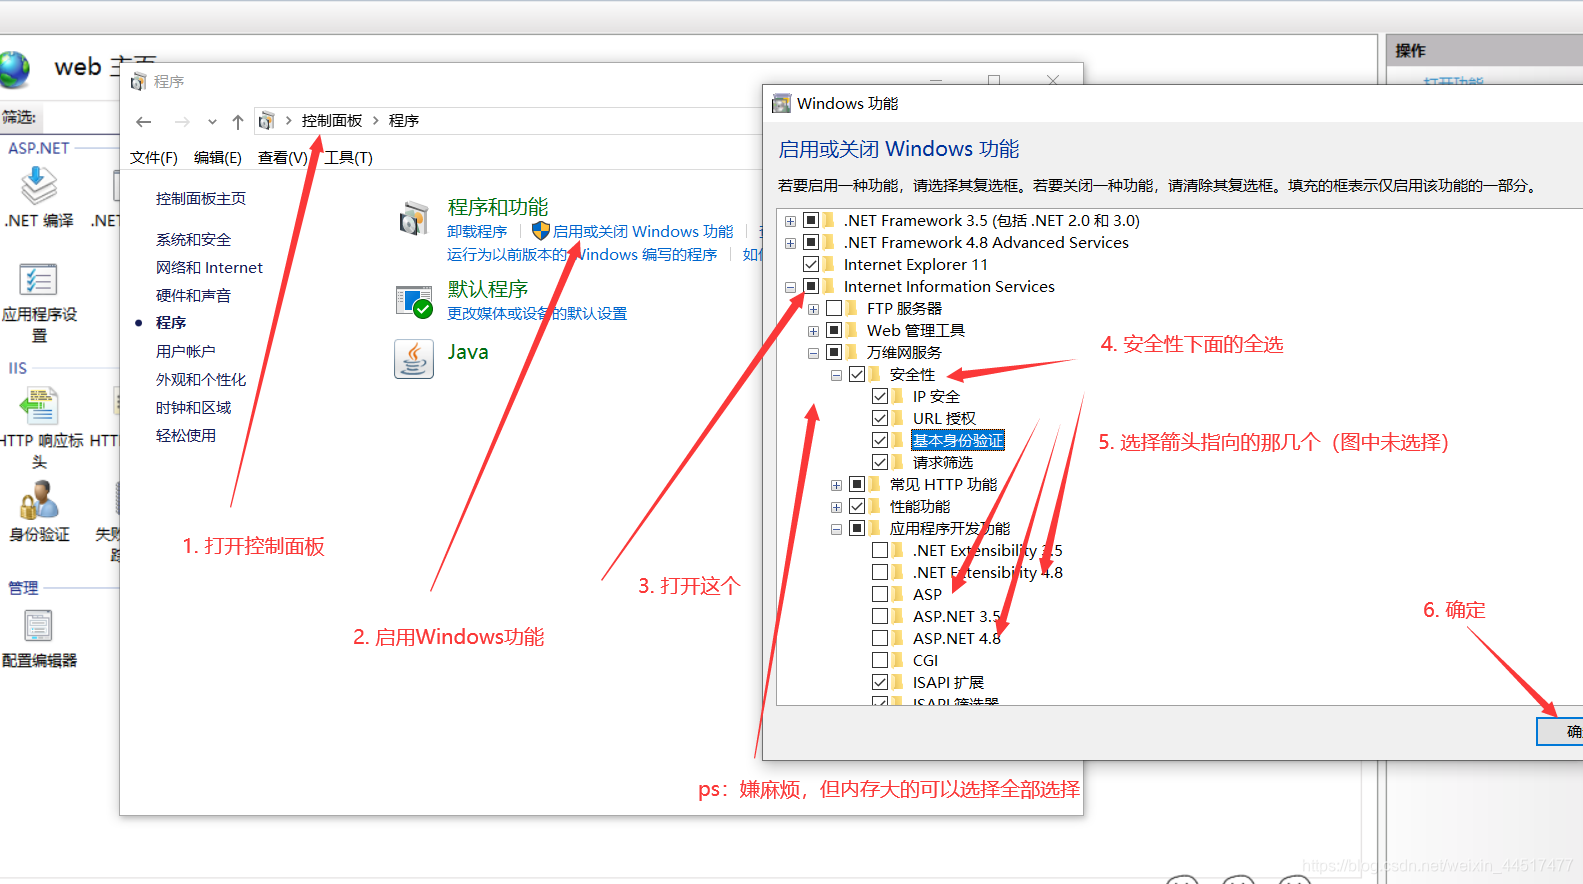
Task: Expand the .NET Framework 3.5 node
Action: pos(791,221)
